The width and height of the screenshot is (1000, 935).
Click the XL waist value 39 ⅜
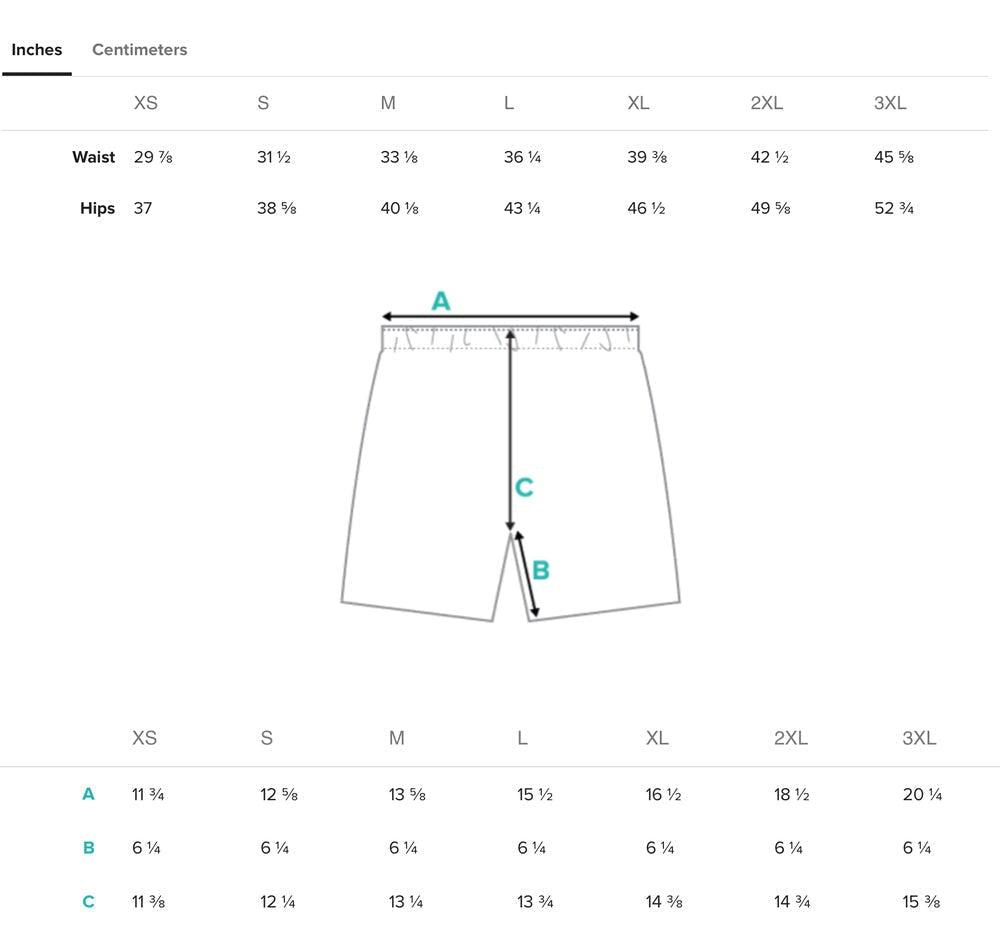pos(647,157)
